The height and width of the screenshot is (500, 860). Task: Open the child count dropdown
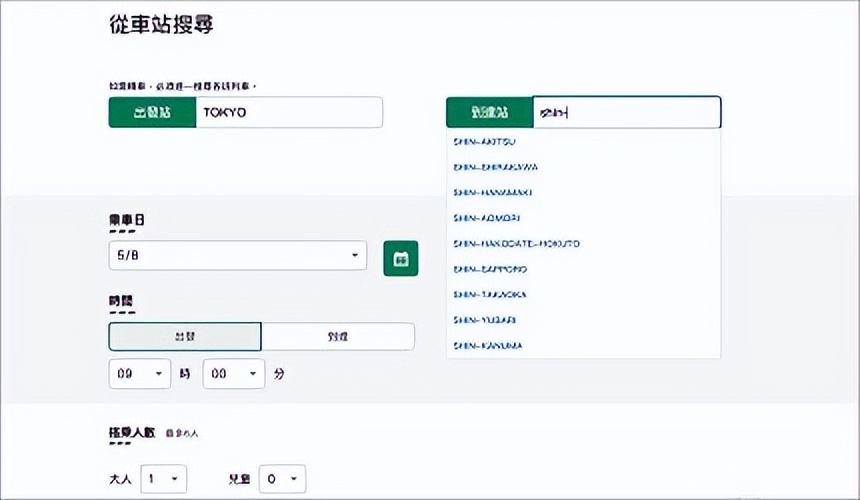tap(282, 479)
